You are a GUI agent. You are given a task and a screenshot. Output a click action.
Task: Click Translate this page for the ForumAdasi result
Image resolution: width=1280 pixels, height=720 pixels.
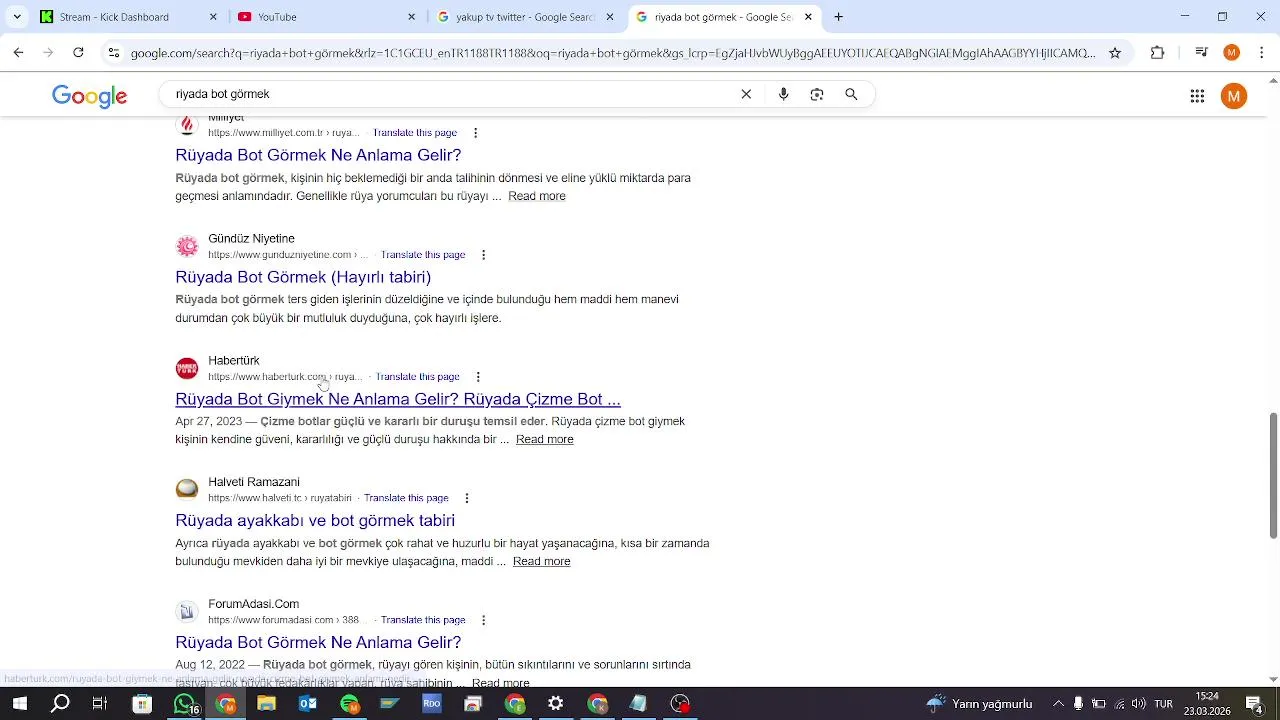click(423, 620)
